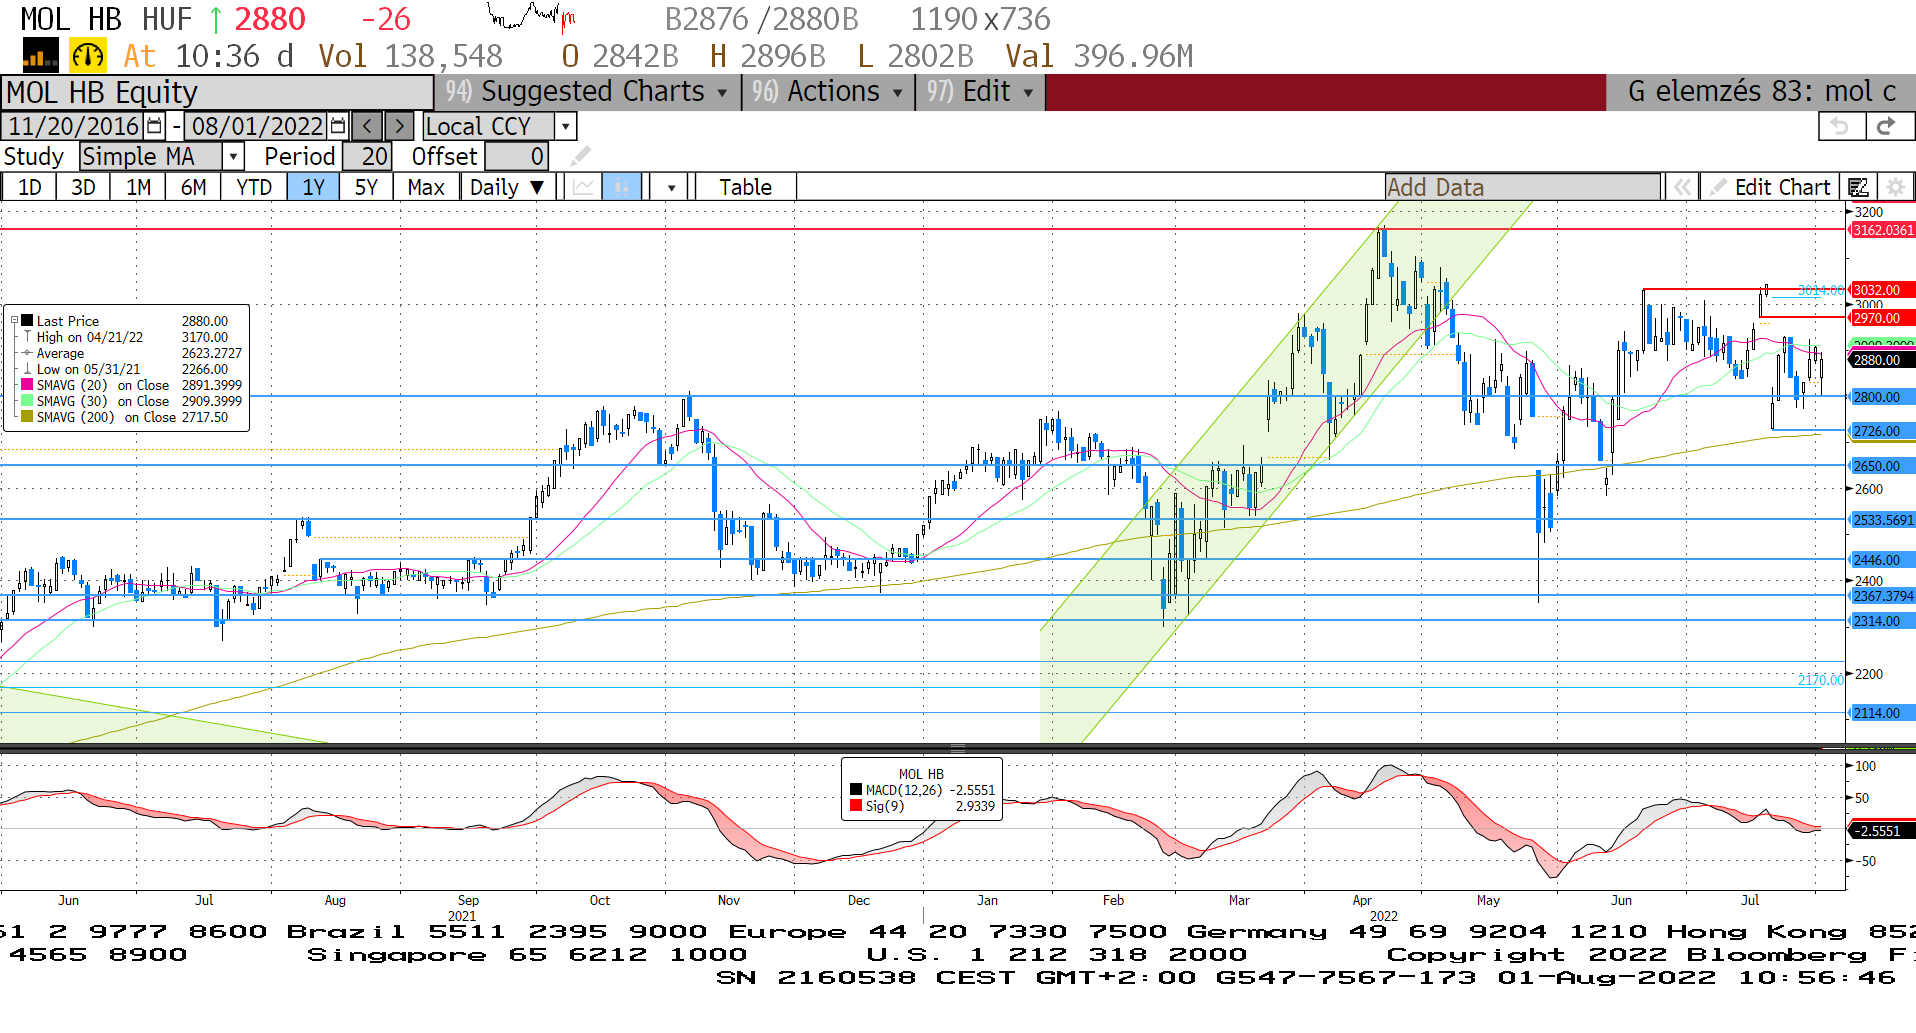The image size is (1916, 1033).
Task: Click the Low marker icon in legend
Action: tap(27, 369)
